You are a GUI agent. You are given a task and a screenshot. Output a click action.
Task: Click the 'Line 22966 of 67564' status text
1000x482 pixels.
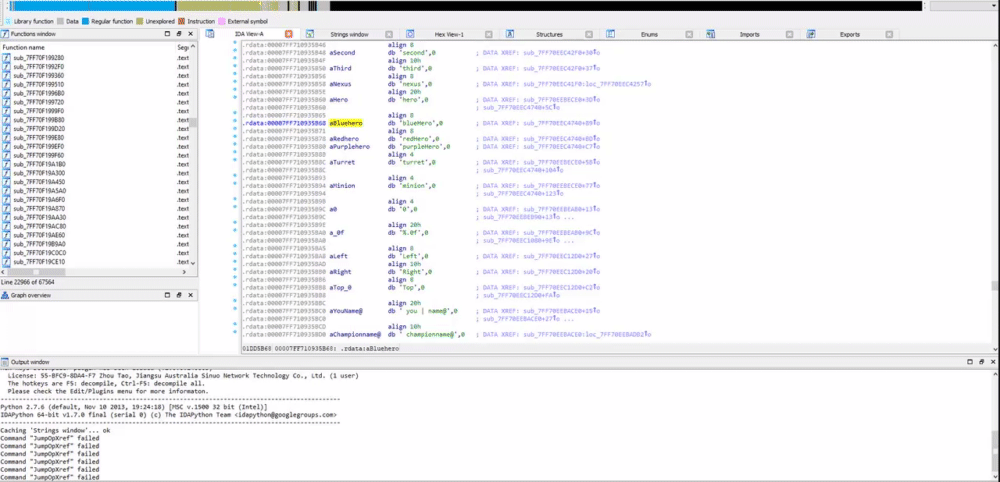(x=27, y=282)
